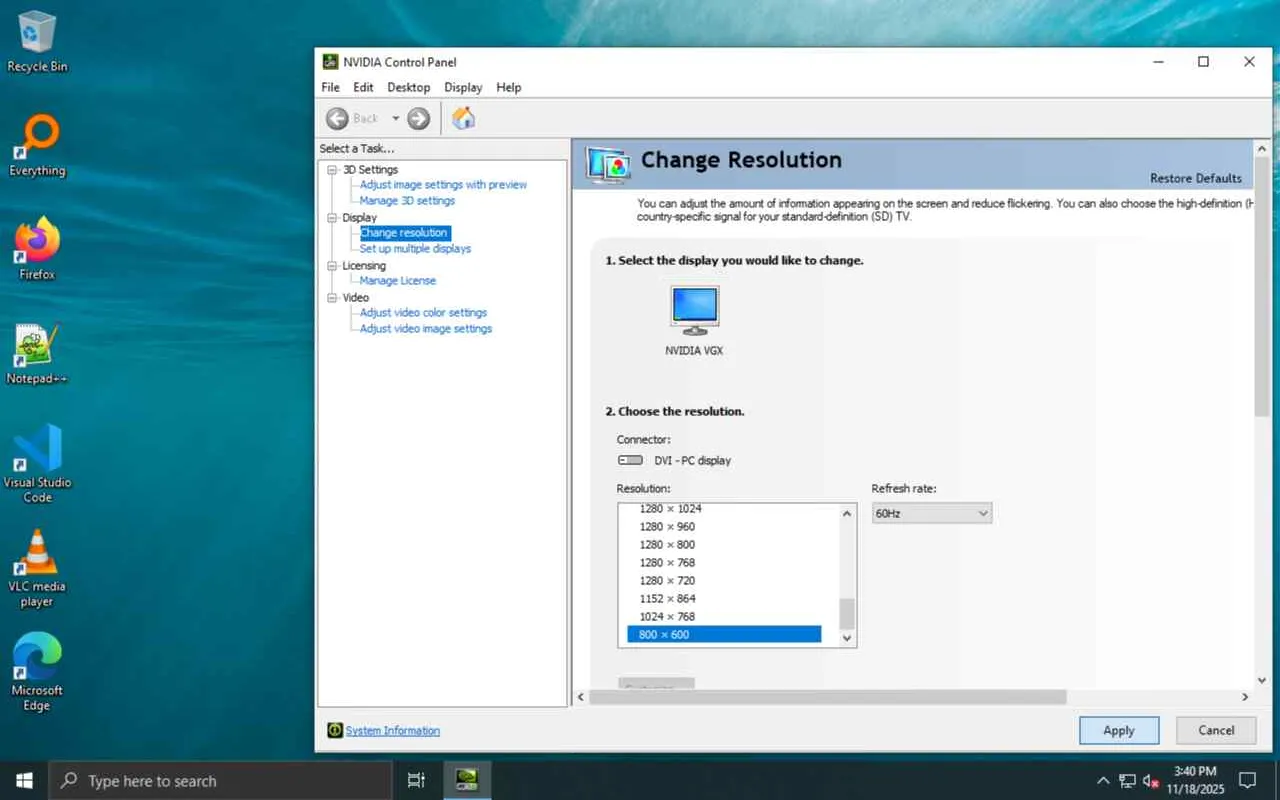Open Task View from the taskbar

(x=416, y=780)
